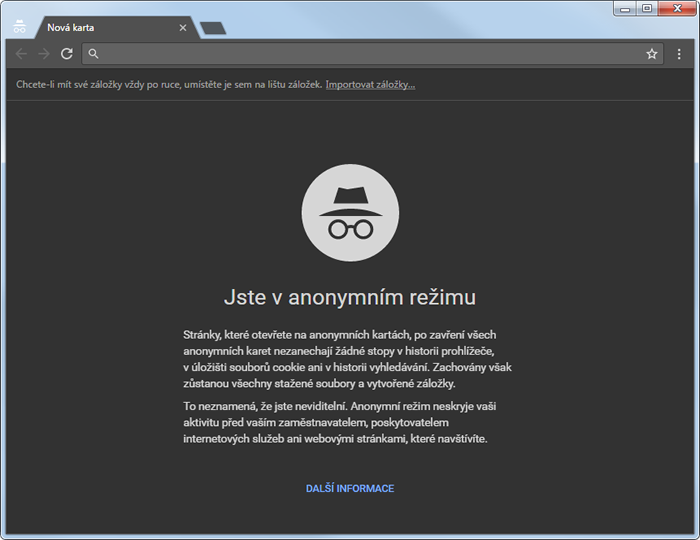Viewport: 700px width, 540px height.
Task: Reload the page with refresh icon
Action: point(67,54)
